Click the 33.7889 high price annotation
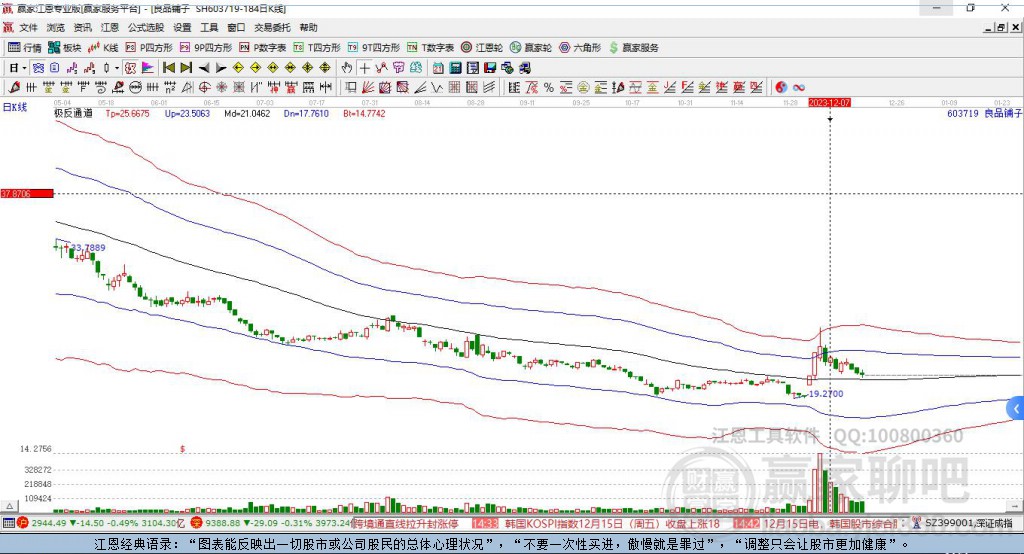The height and width of the screenshot is (554, 1024). pos(88,248)
